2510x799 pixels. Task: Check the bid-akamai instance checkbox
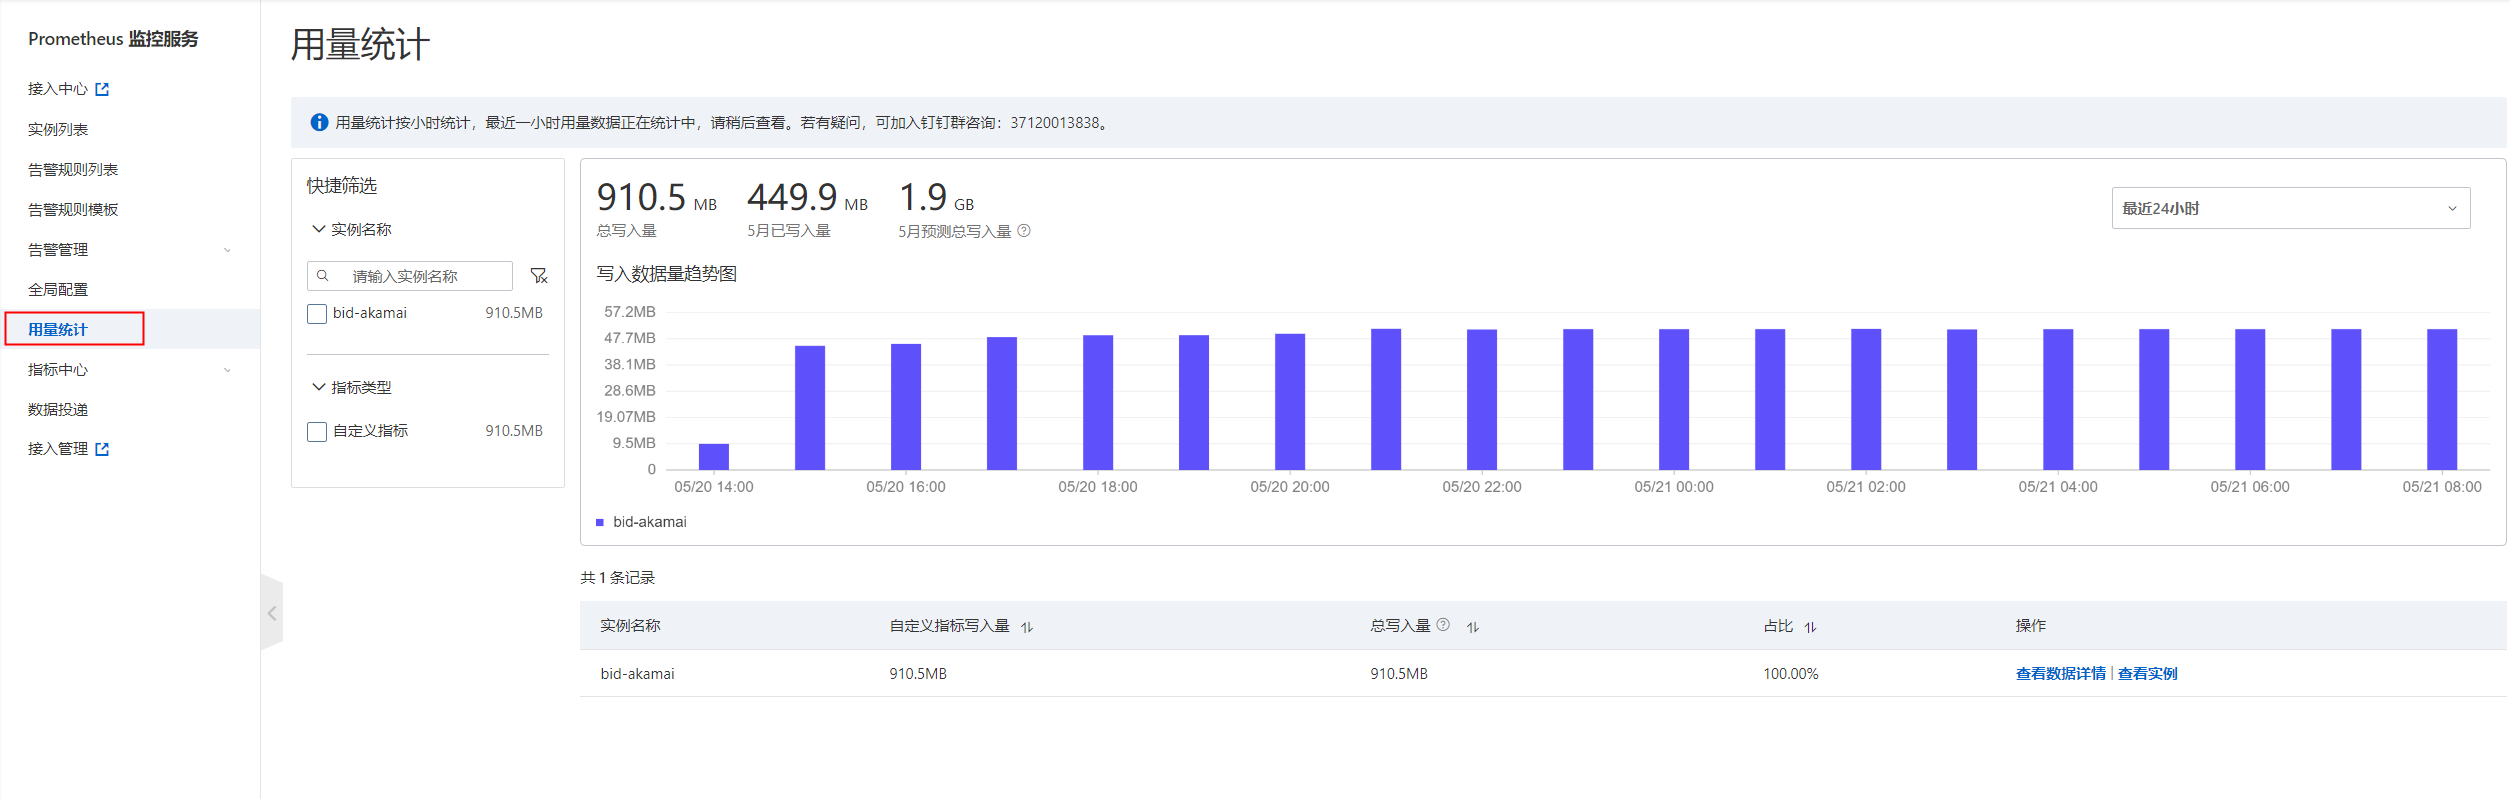[x=317, y=314]
